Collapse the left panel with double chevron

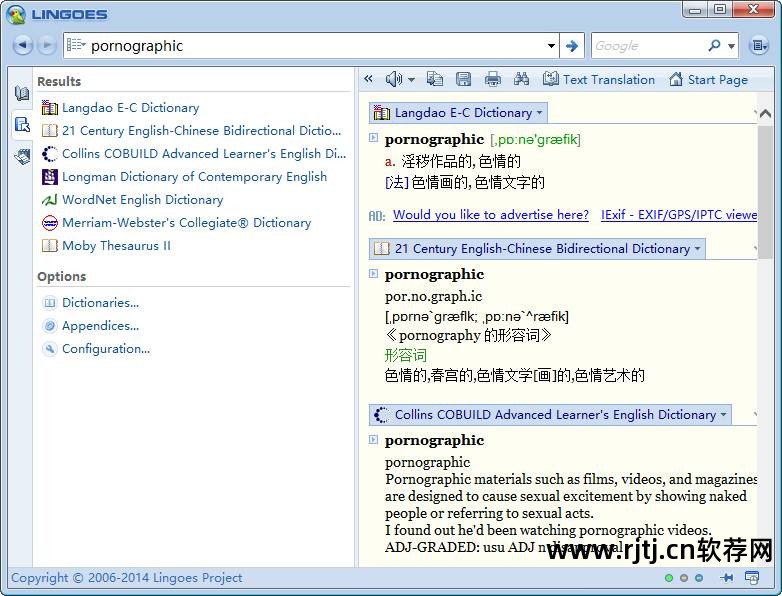[369, 79]
